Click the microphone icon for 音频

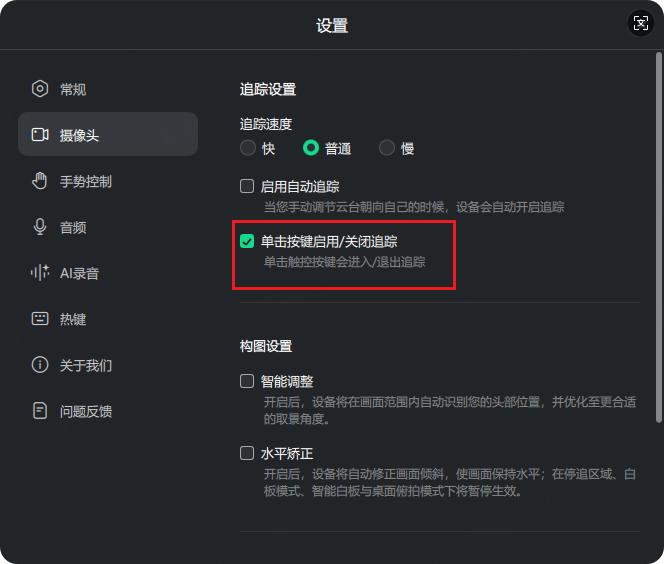tap(40, 227)
